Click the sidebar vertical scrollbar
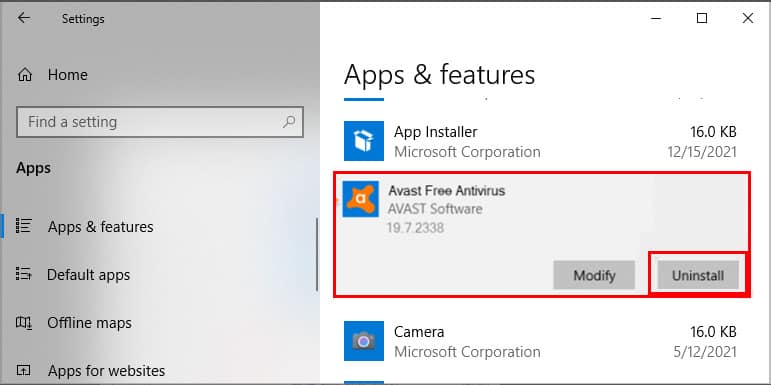This screenshot has width=771, height=385. point(317,254)
